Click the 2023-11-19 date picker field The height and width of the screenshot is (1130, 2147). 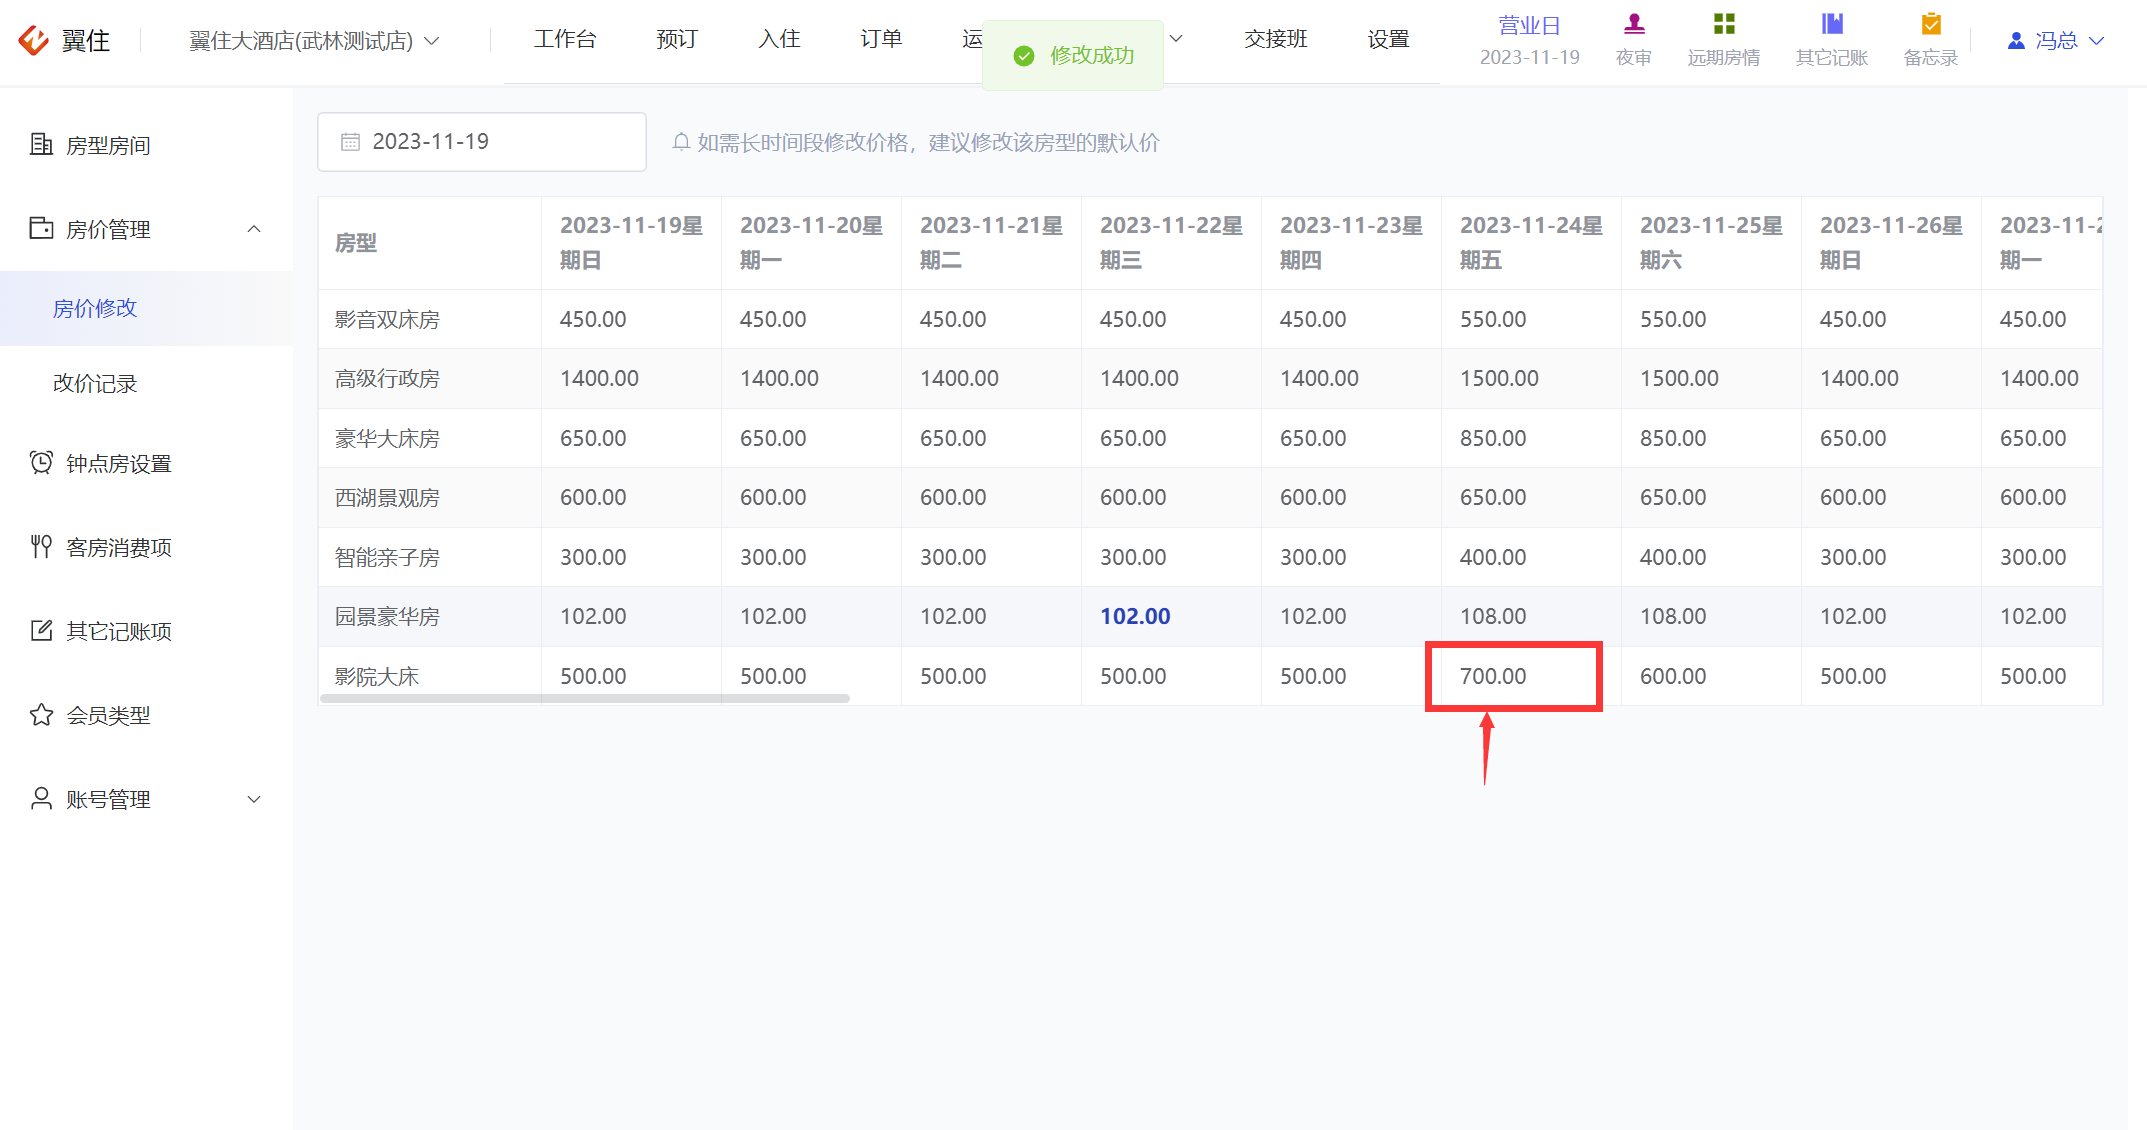coord(482,142)
